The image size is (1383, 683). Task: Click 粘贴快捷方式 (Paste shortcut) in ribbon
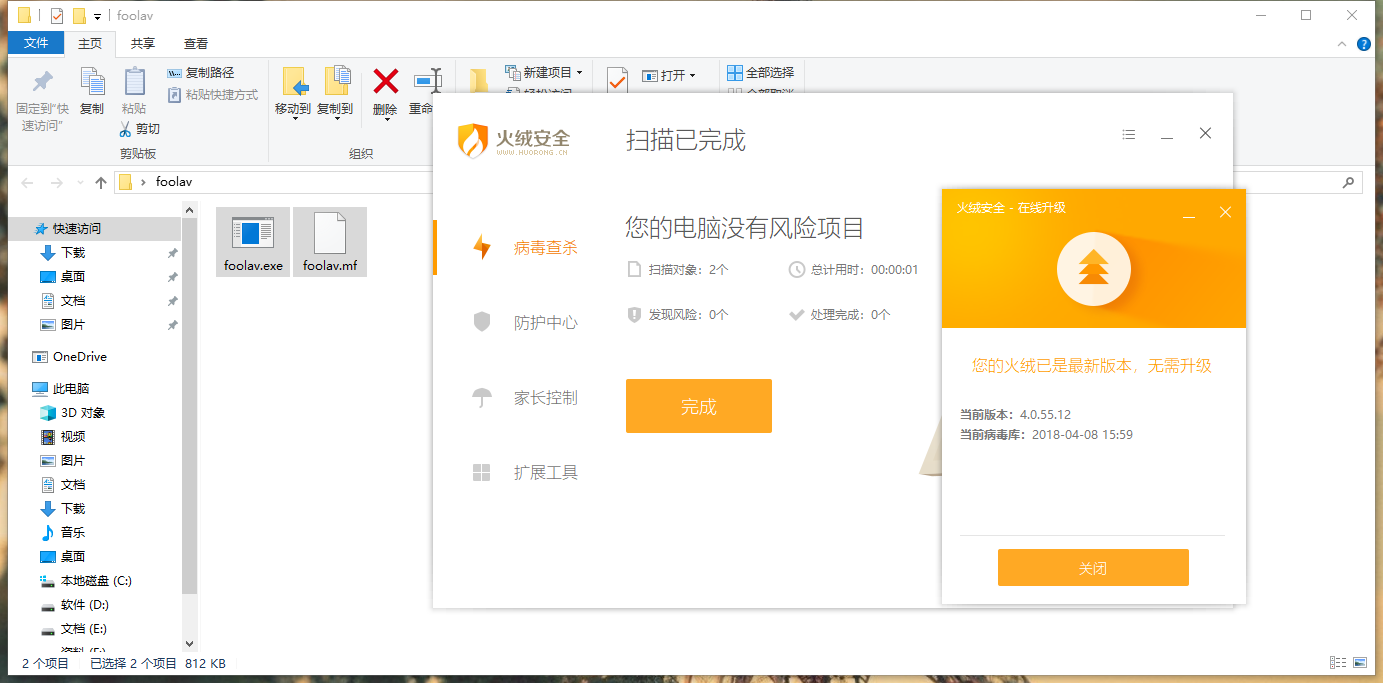click(212, 95)
